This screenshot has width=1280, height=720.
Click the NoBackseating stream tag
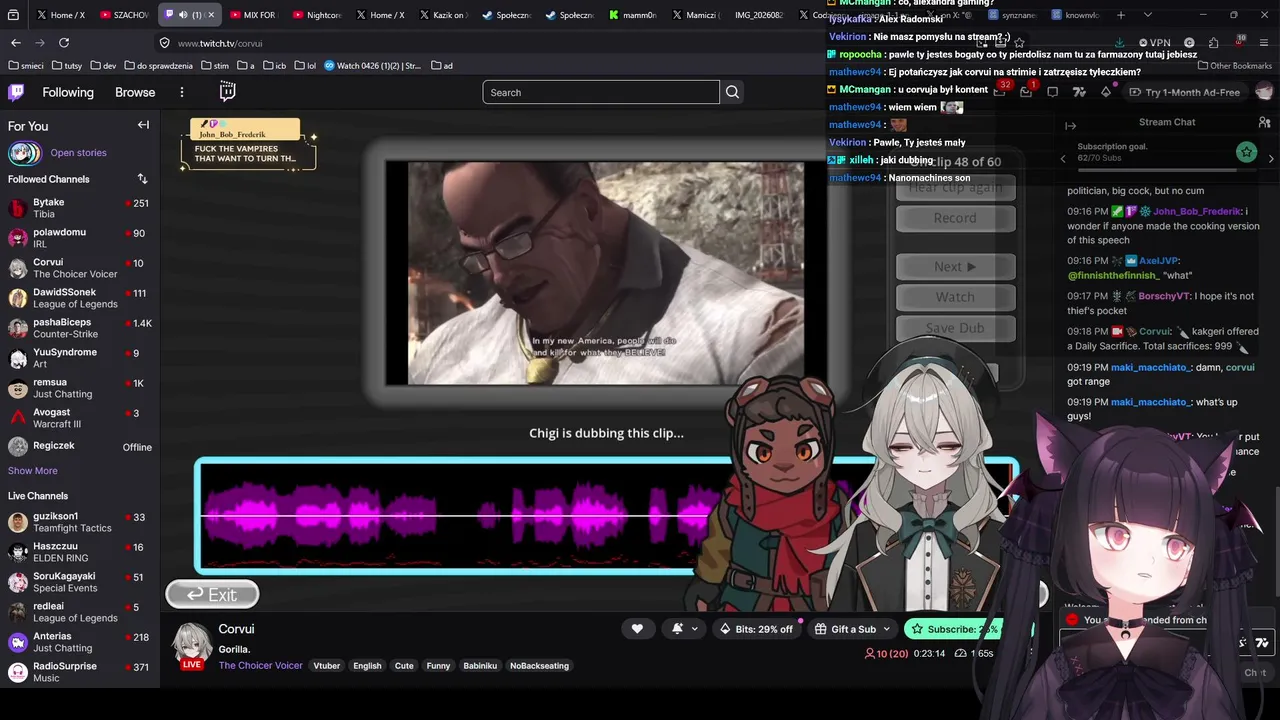point(539,666)
